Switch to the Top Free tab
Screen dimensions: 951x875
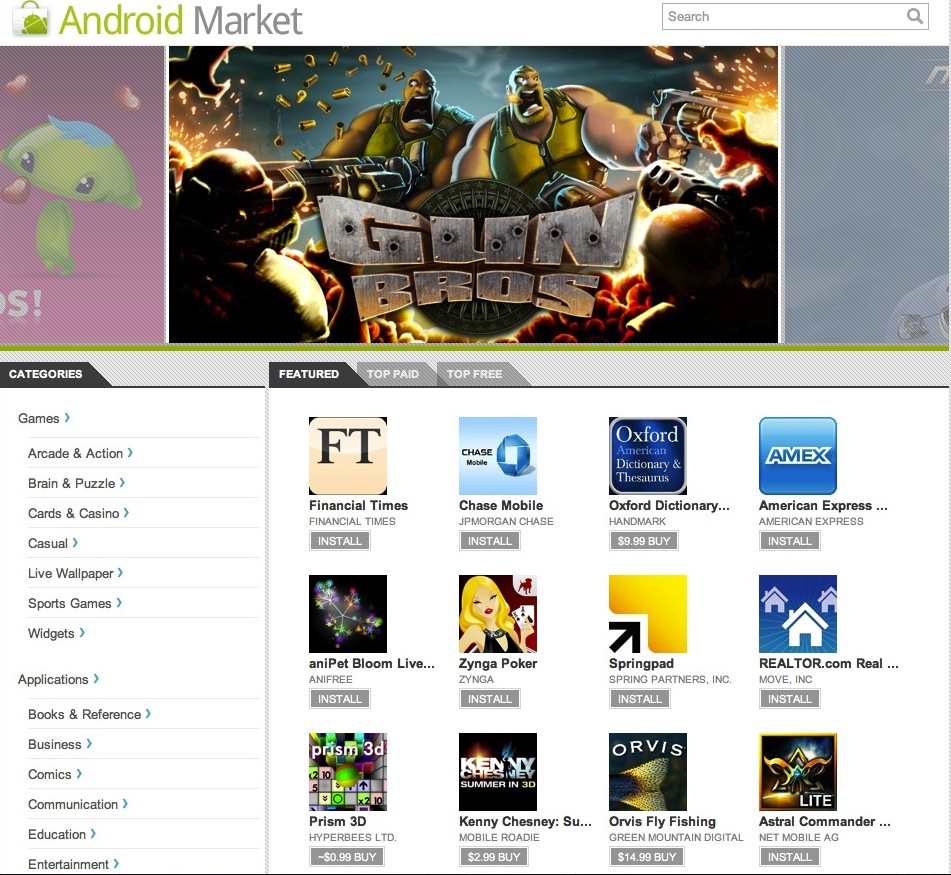tap(474, 374)
